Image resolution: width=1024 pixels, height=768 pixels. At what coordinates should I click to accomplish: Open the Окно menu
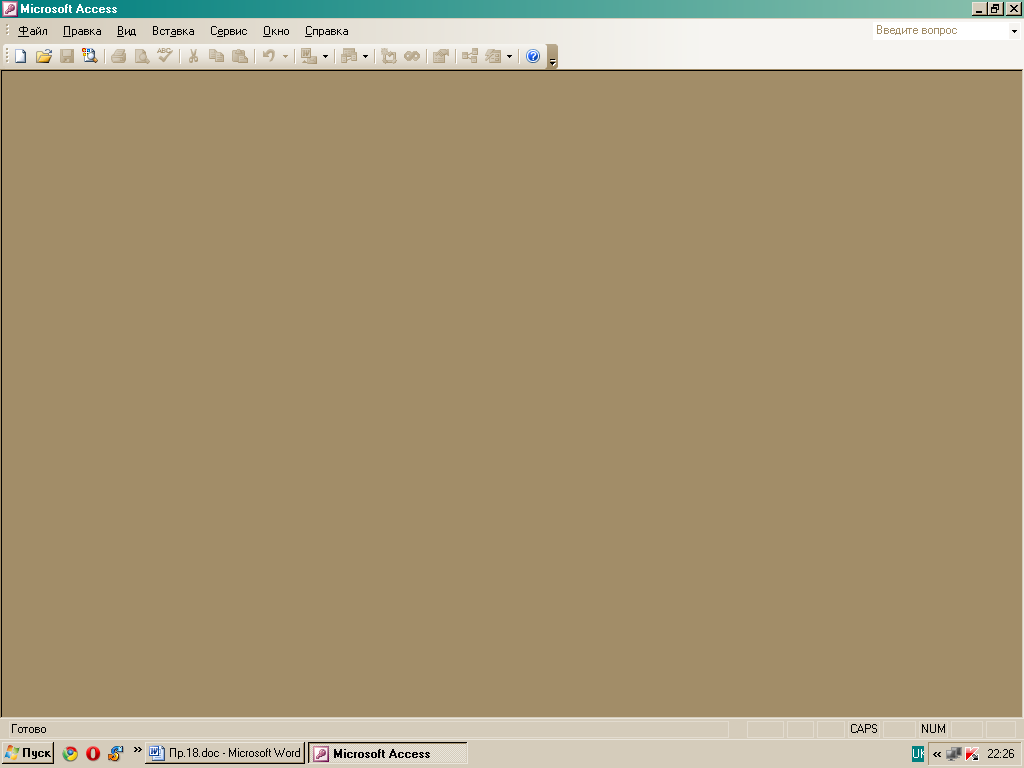click(x=276, y=31)
